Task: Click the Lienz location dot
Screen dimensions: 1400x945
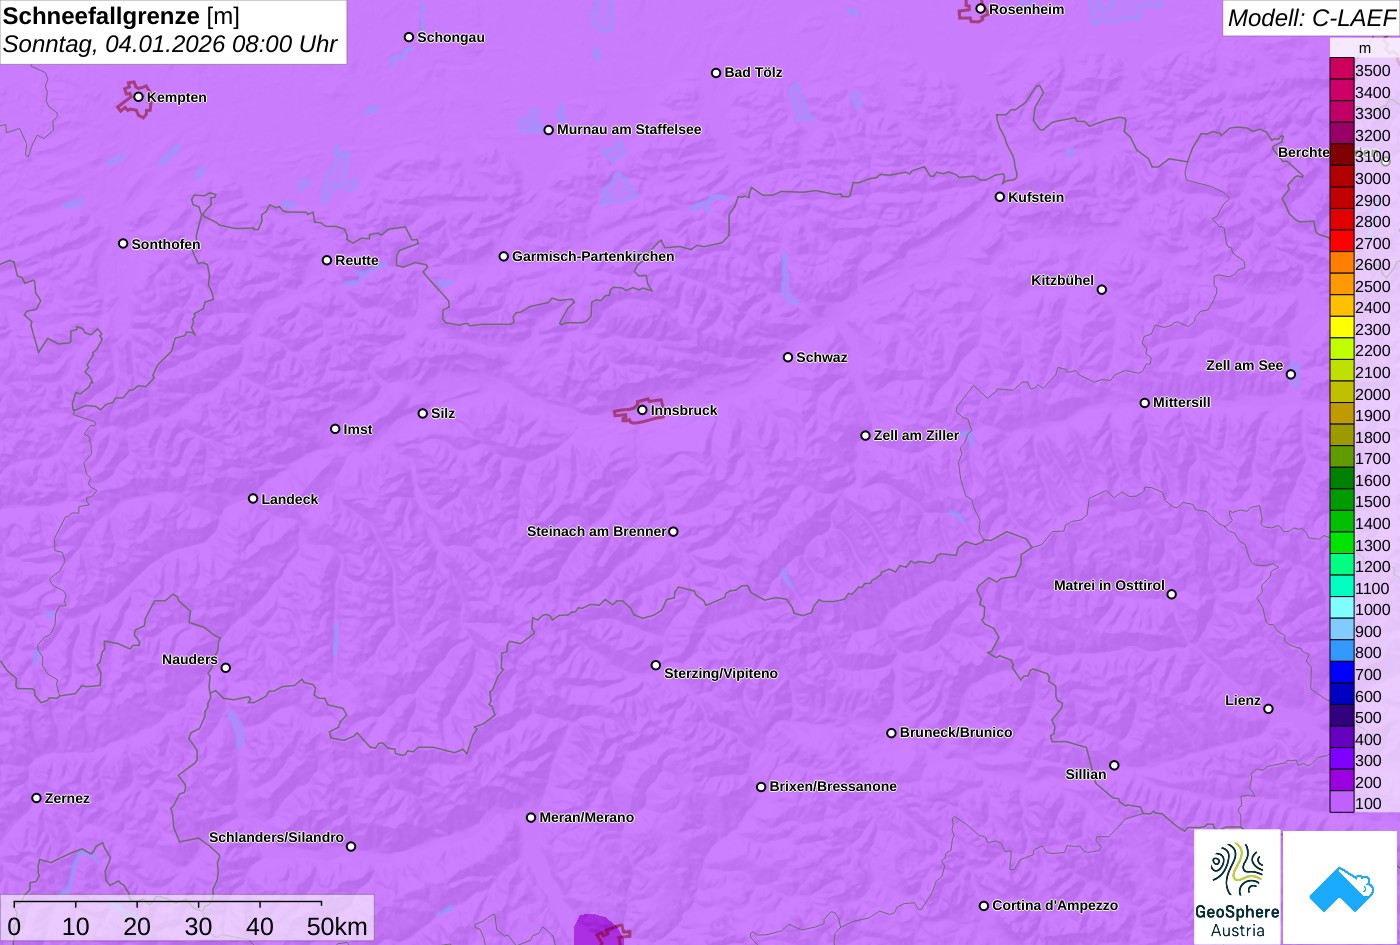Action: (x=1268, y=709)
